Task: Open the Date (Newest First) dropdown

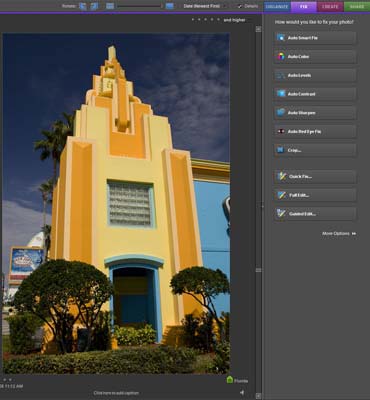Action: point(204,6)
